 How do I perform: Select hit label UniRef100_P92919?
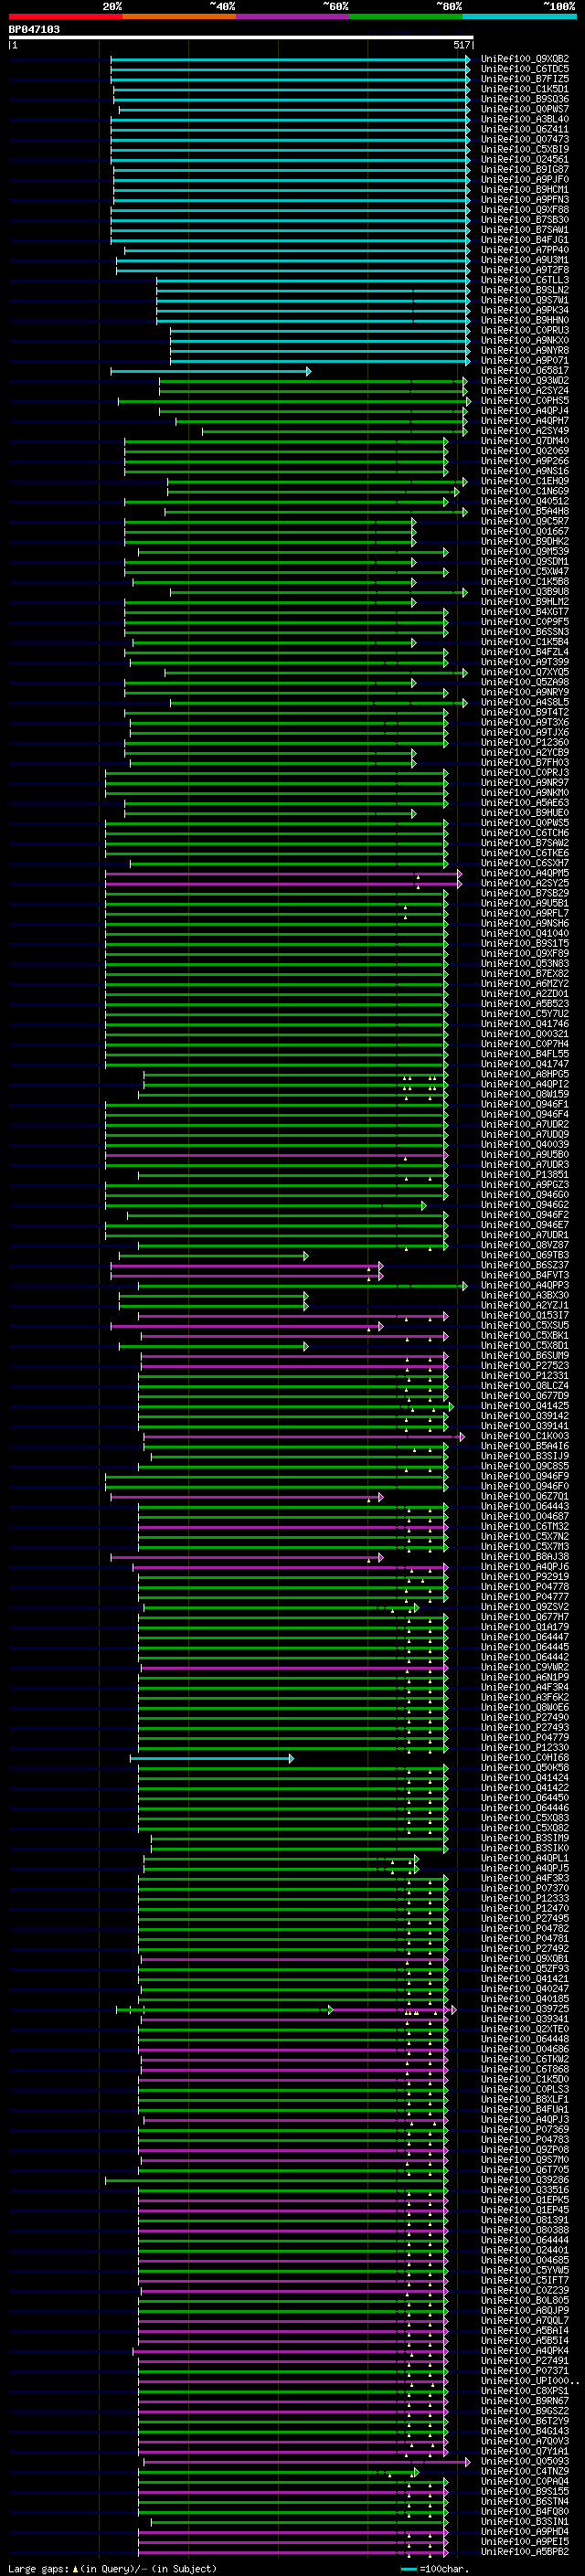click(x=525, y=1576)
